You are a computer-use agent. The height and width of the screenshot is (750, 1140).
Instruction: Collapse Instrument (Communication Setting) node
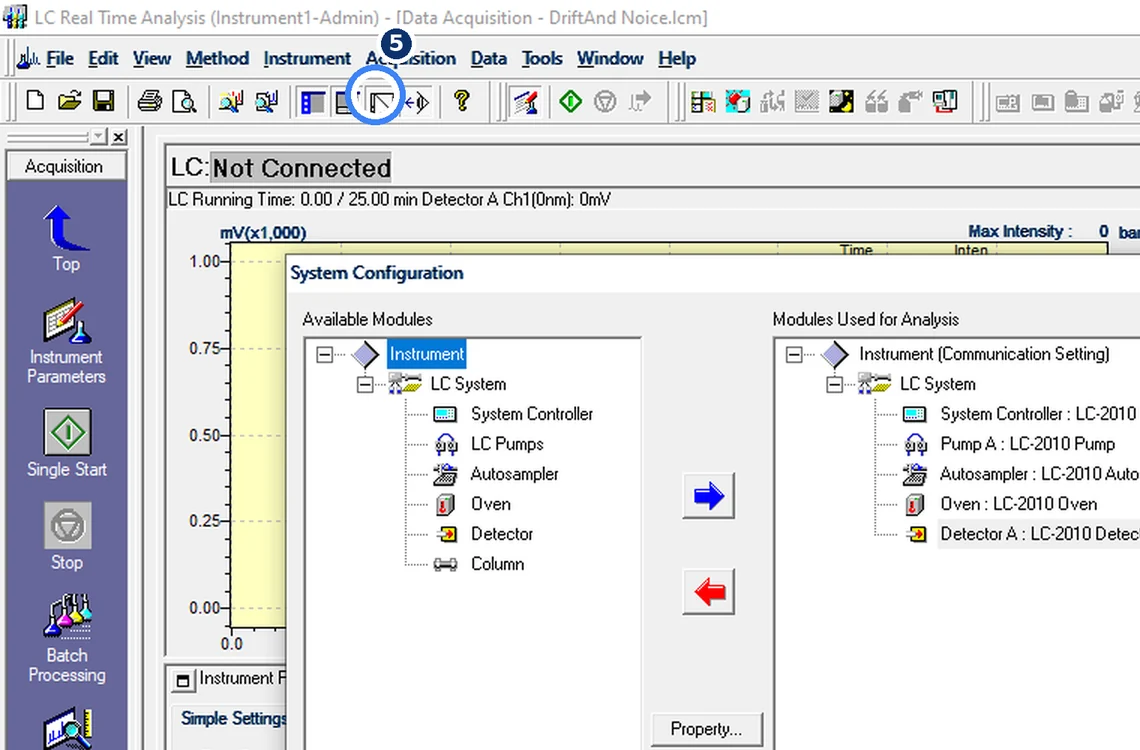(x=794, y=355)
